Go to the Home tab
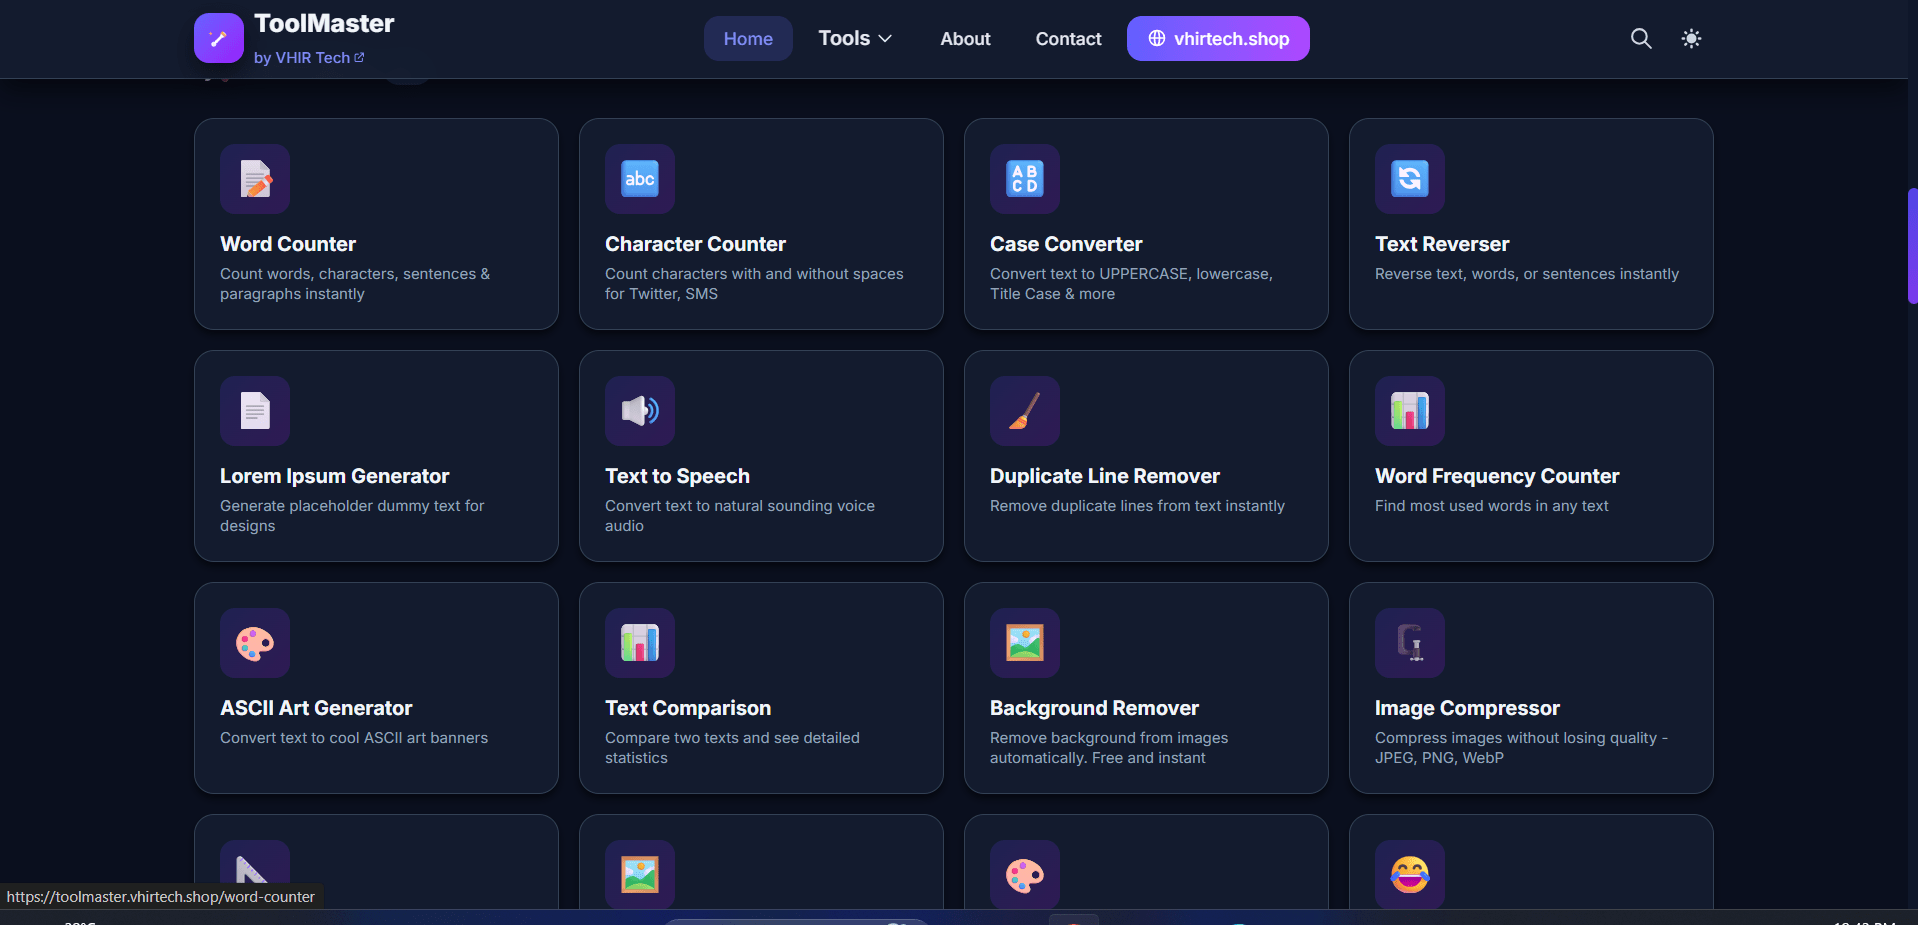 [748, 38]
